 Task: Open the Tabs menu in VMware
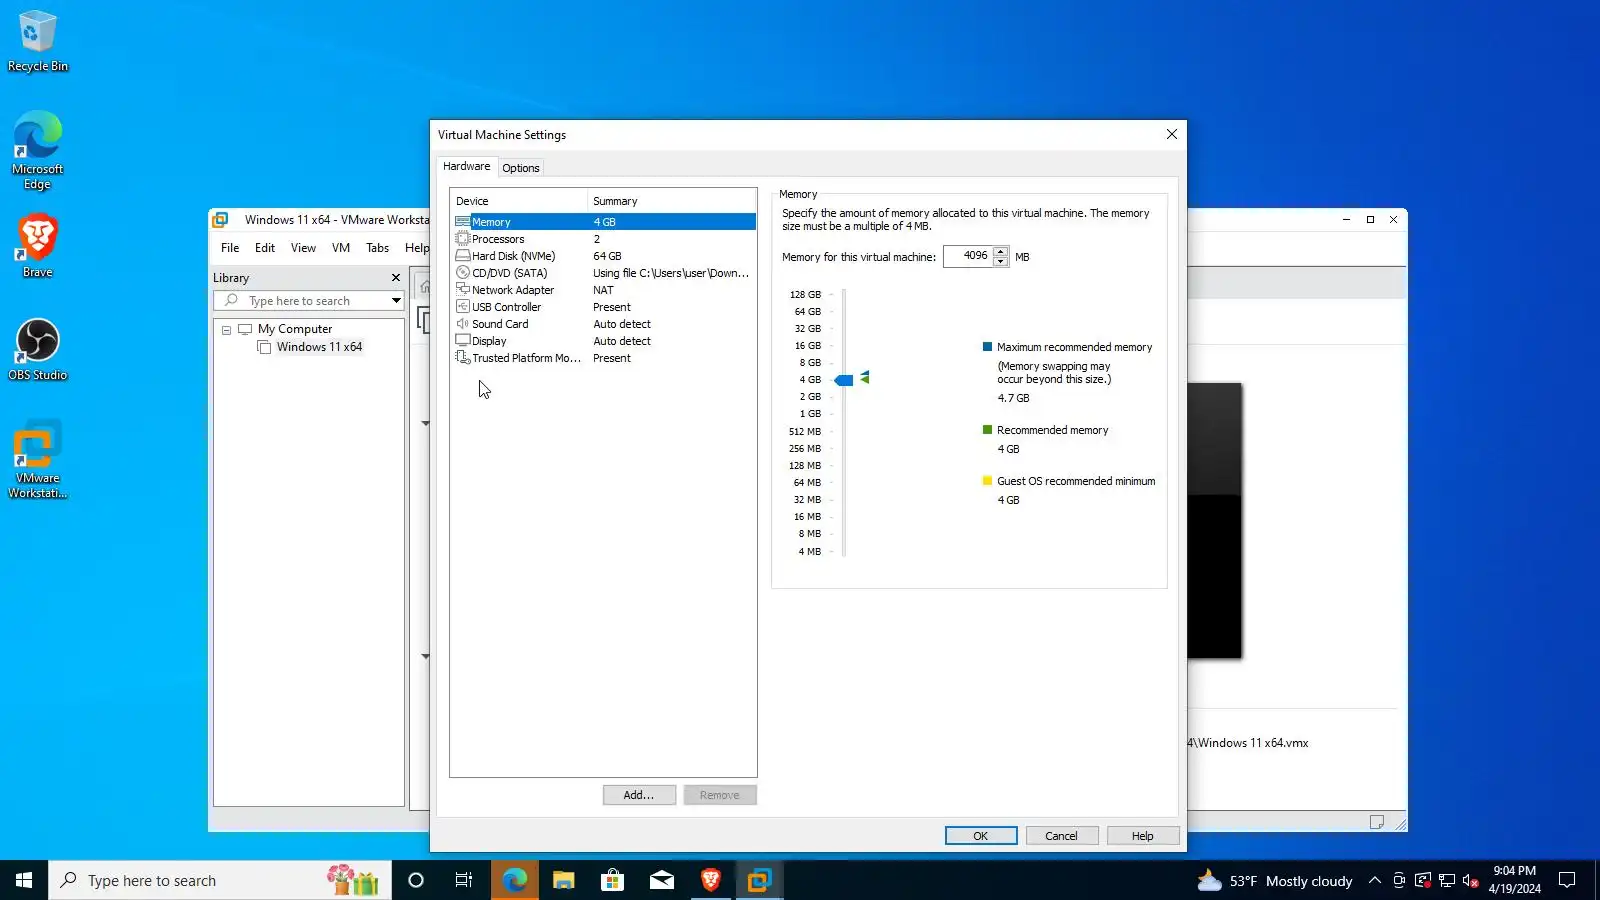pyautogui.click(x=378, y=248)
